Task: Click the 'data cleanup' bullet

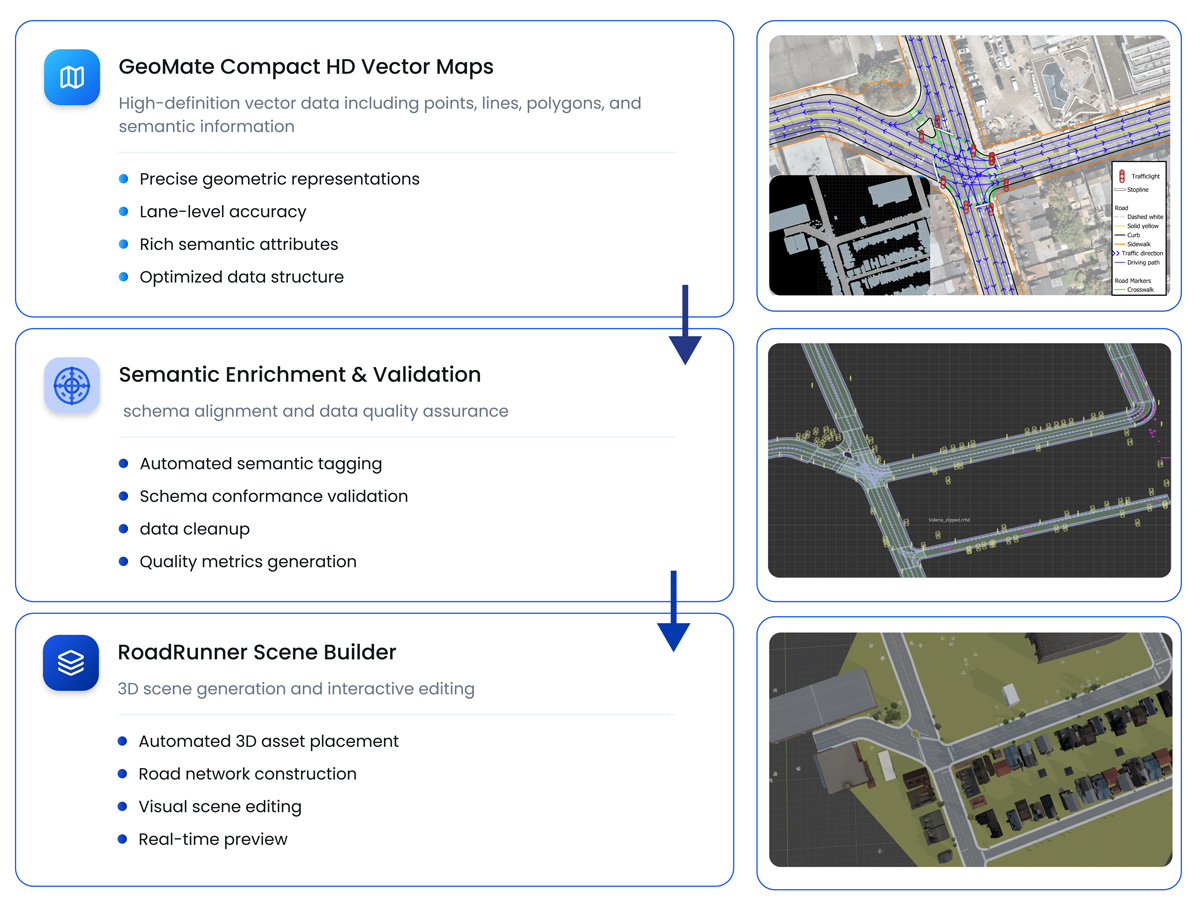Action: pyautogui.click(x=184, y=529)
